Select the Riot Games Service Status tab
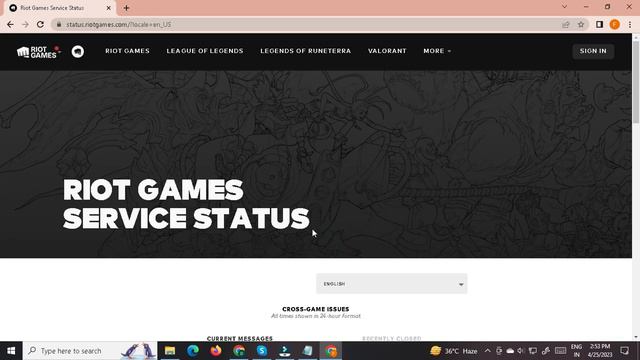Screen dimensions: 640x360 58,8
